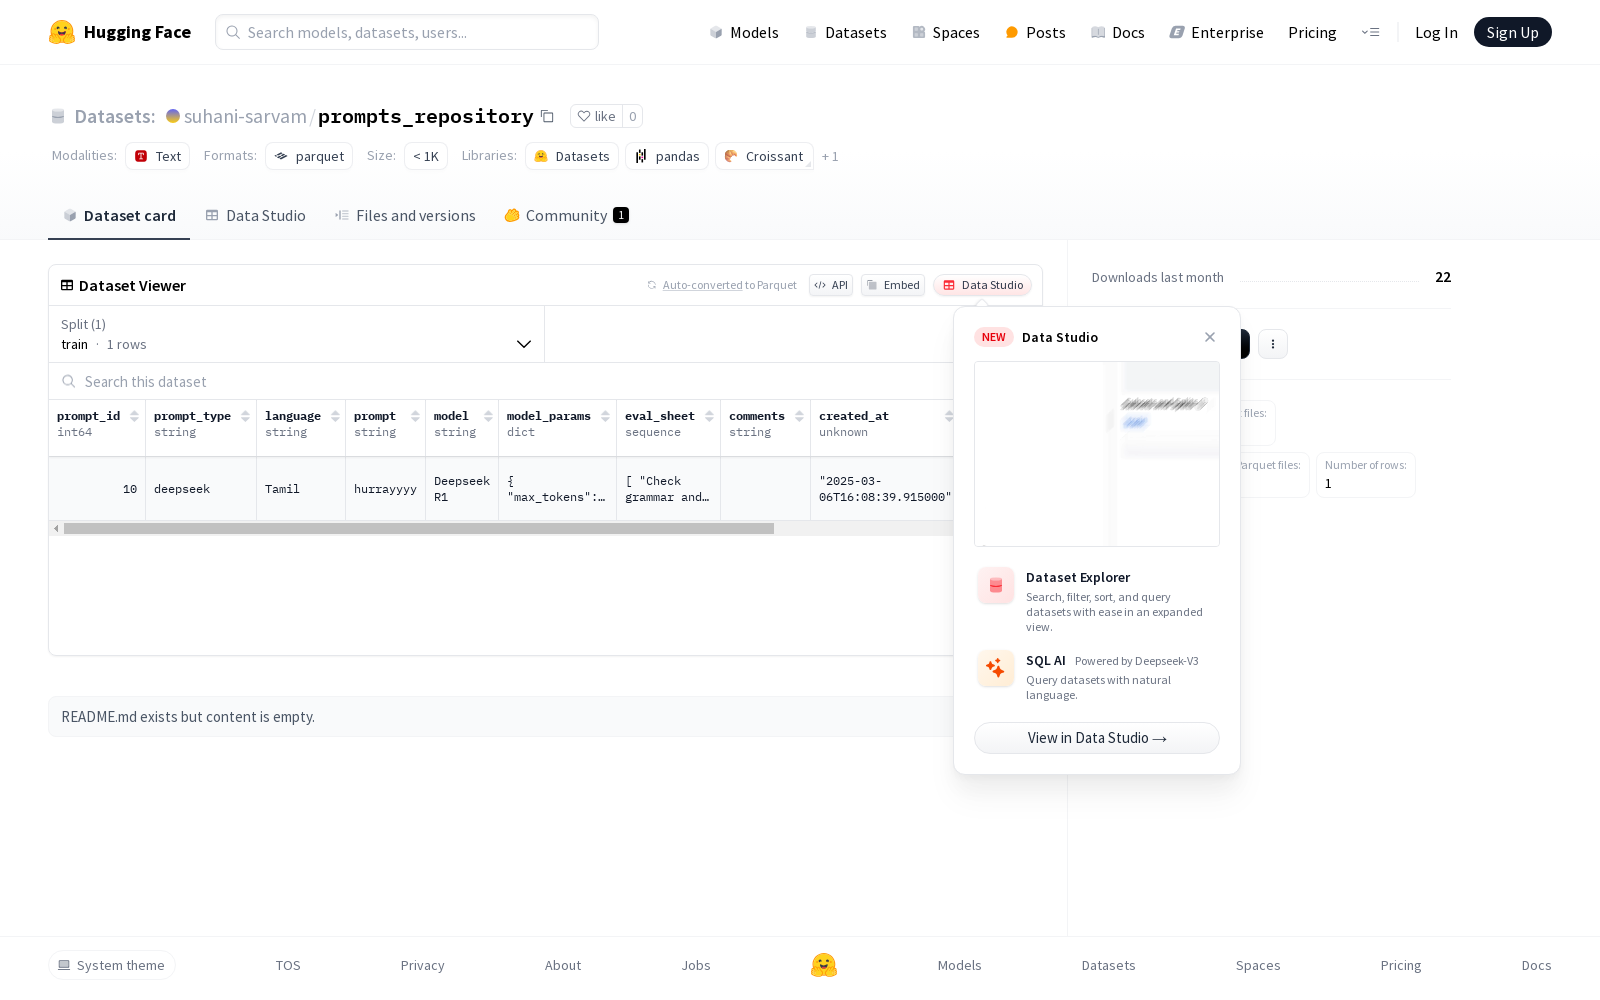
Task: Sort by model column arrows
Action: click(488, 416)
